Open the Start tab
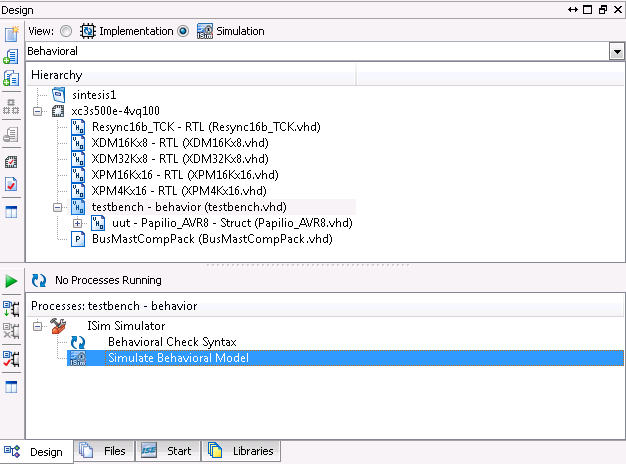 point(168,451)
